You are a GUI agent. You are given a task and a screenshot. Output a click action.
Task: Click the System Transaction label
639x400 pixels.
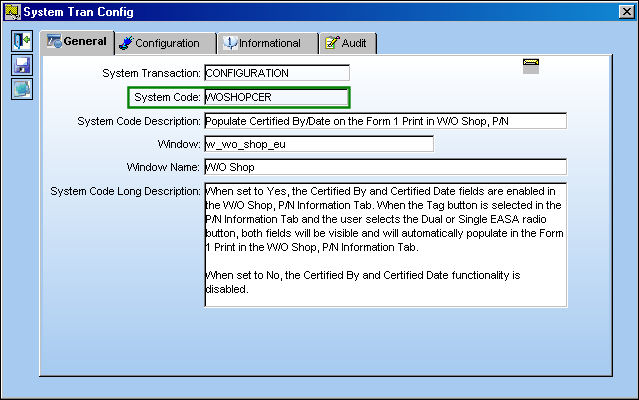pyautogui.click(x=151, y=73)
